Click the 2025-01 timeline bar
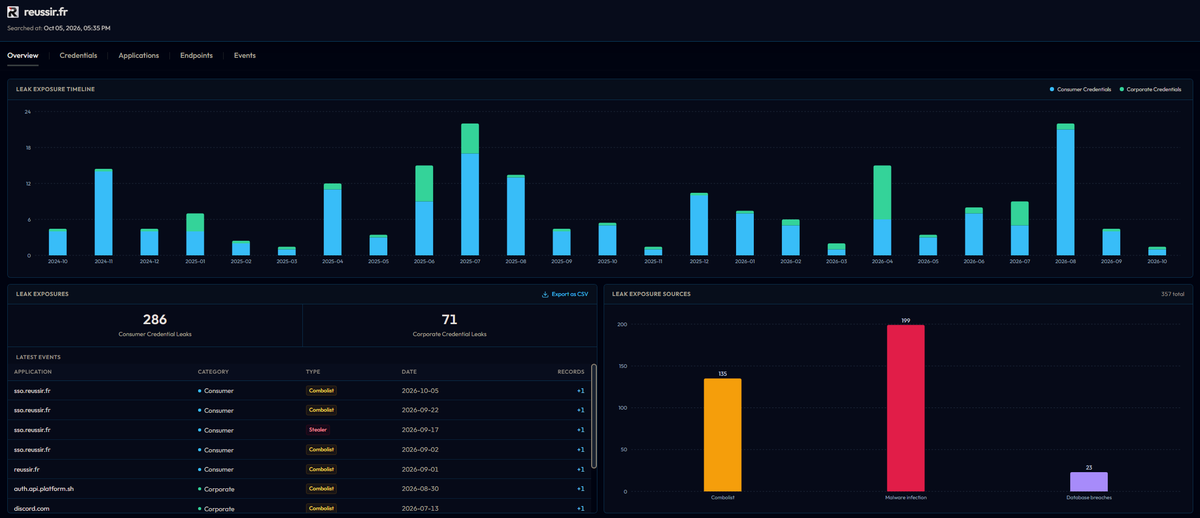This screenshot has width=1200, height=518. pyautogui.click(x=195, y=234)
